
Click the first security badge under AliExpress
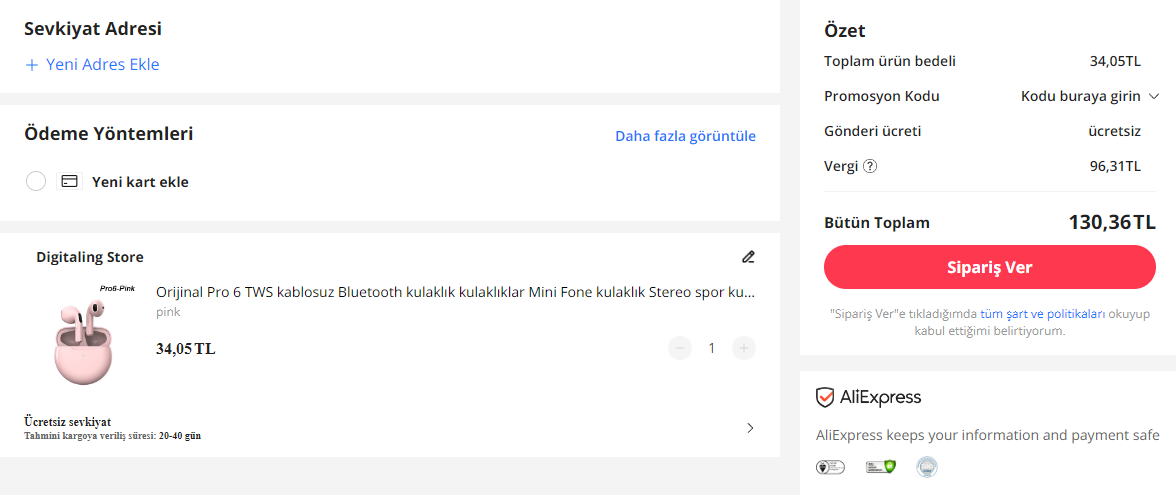pos(831,466)
